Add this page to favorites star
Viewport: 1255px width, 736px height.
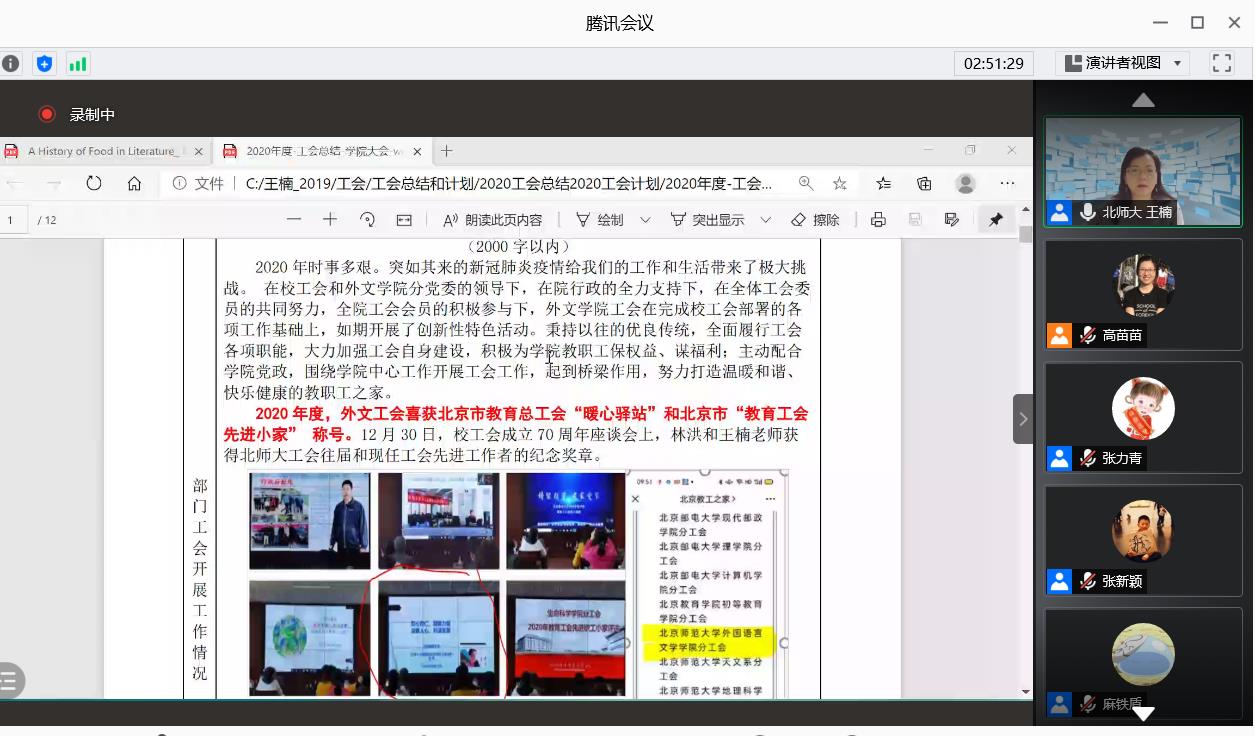pos(840,183)
